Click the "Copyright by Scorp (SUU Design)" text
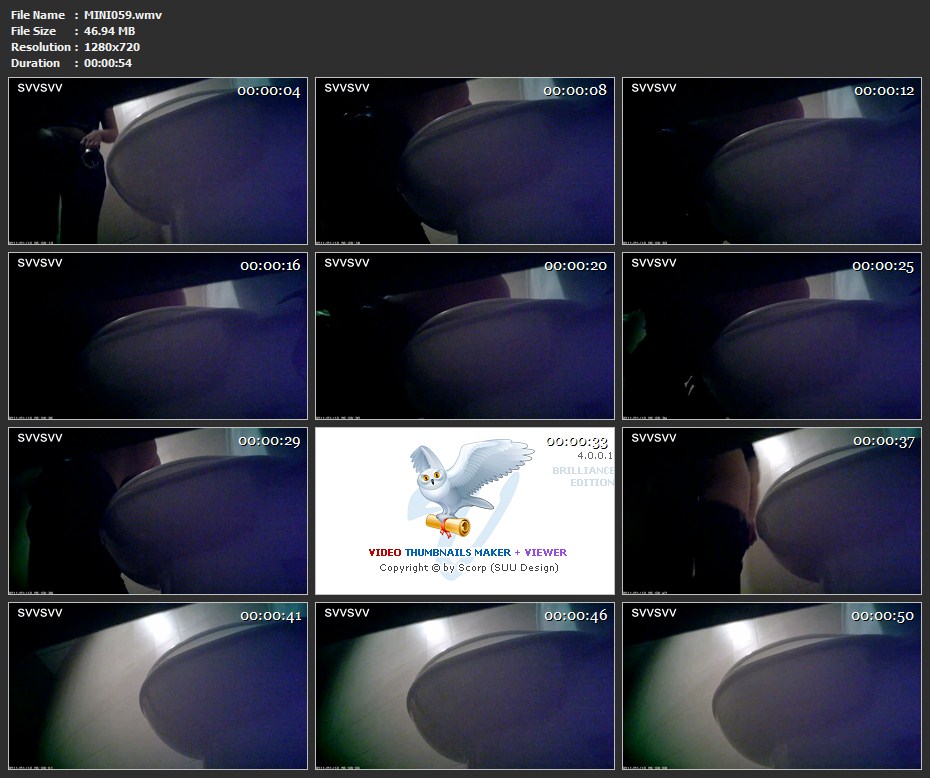This screenshot has width=930, height=778. click(468, 568)
